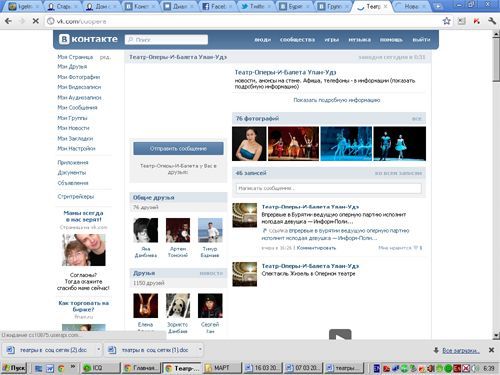The height and width of the screenshot is (375, 500).
Task: Click the write message field on wall
Action: coord(328,188)
